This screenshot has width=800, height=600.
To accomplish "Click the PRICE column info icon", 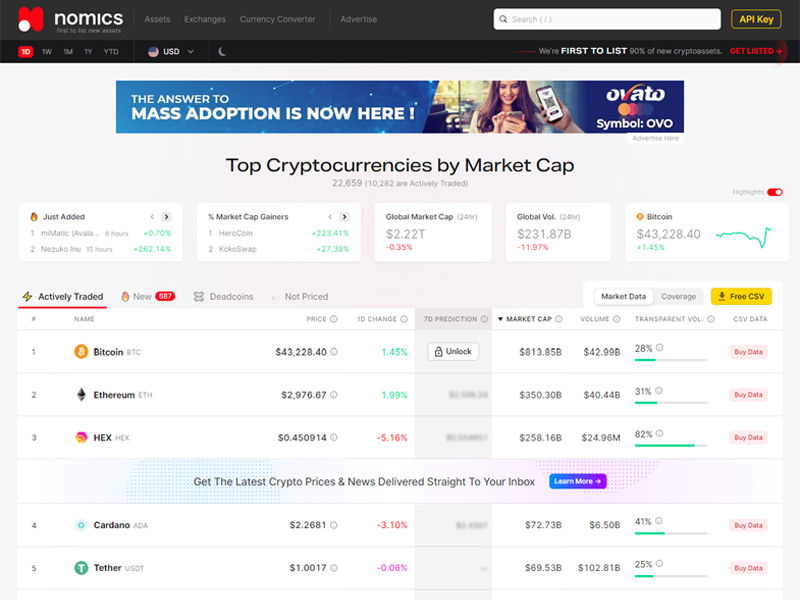I will (x=334, y=319).
